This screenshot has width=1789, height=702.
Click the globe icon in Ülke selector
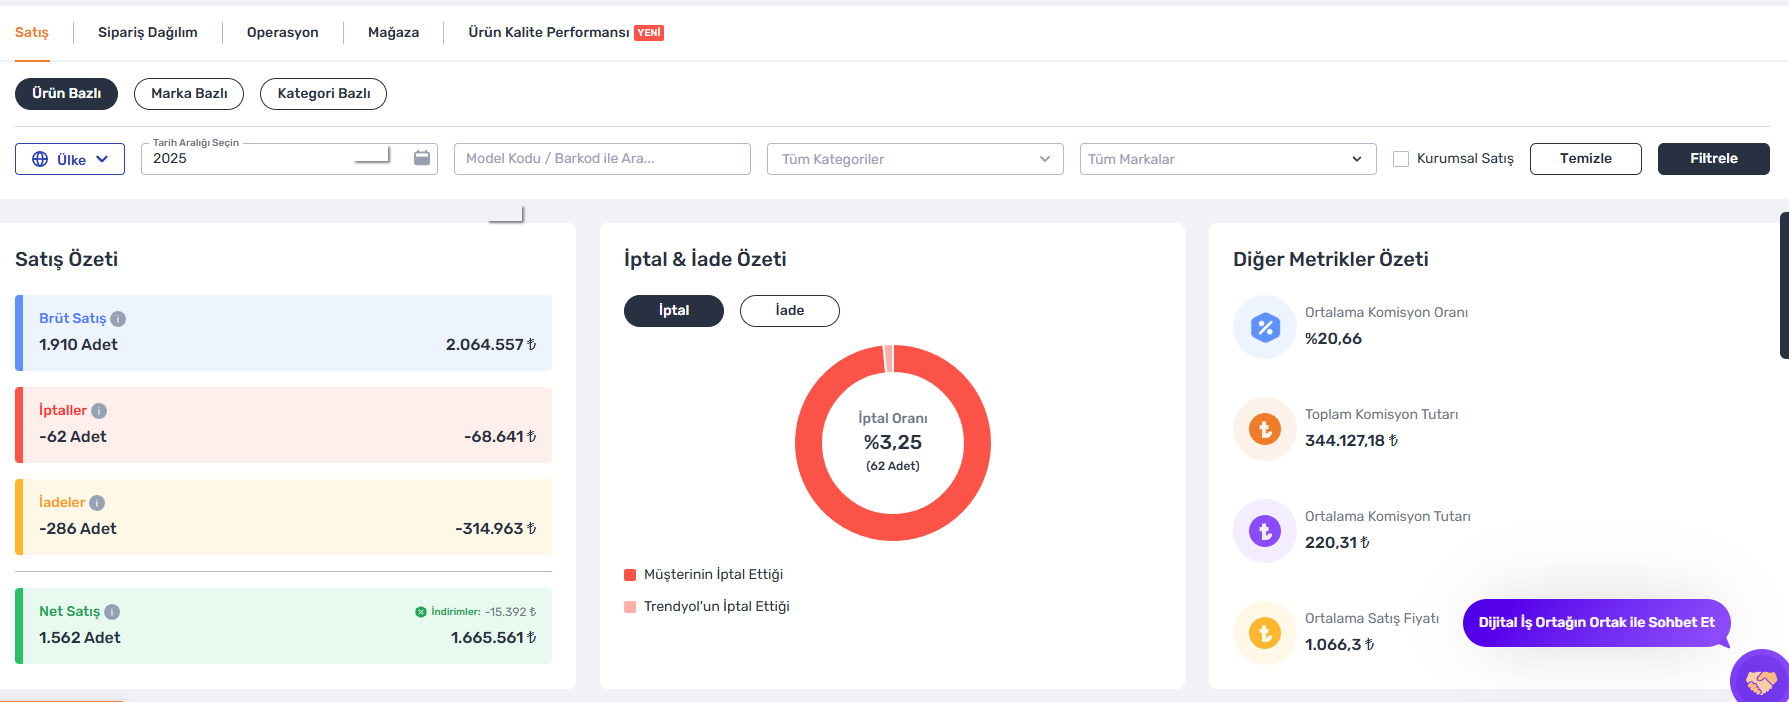click(x=40, y=159)
